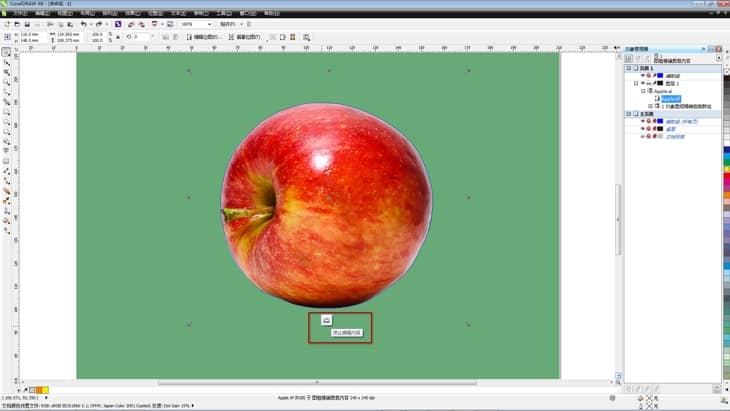This screenshot has width=730, height=411.
Task: Toggle visibility eye of the Guides layer
Action: tap(641, 75)
